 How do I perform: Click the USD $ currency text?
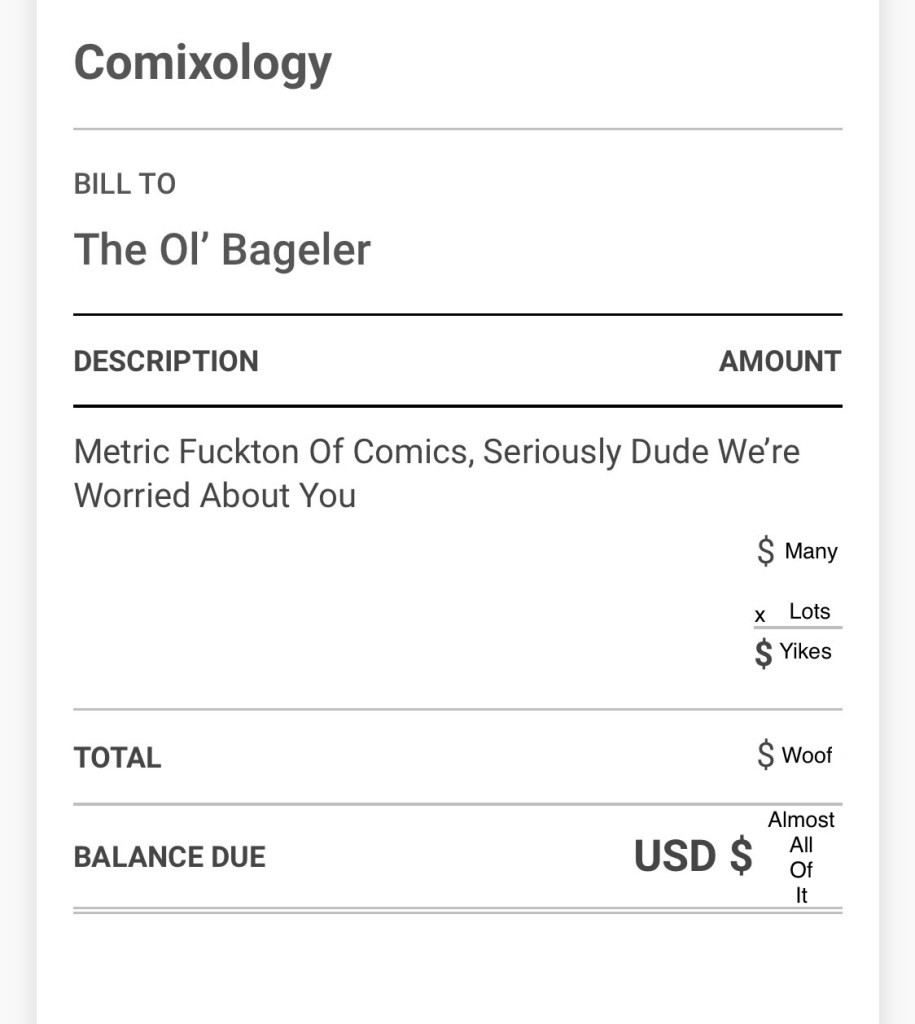click(x=693, y=857)
